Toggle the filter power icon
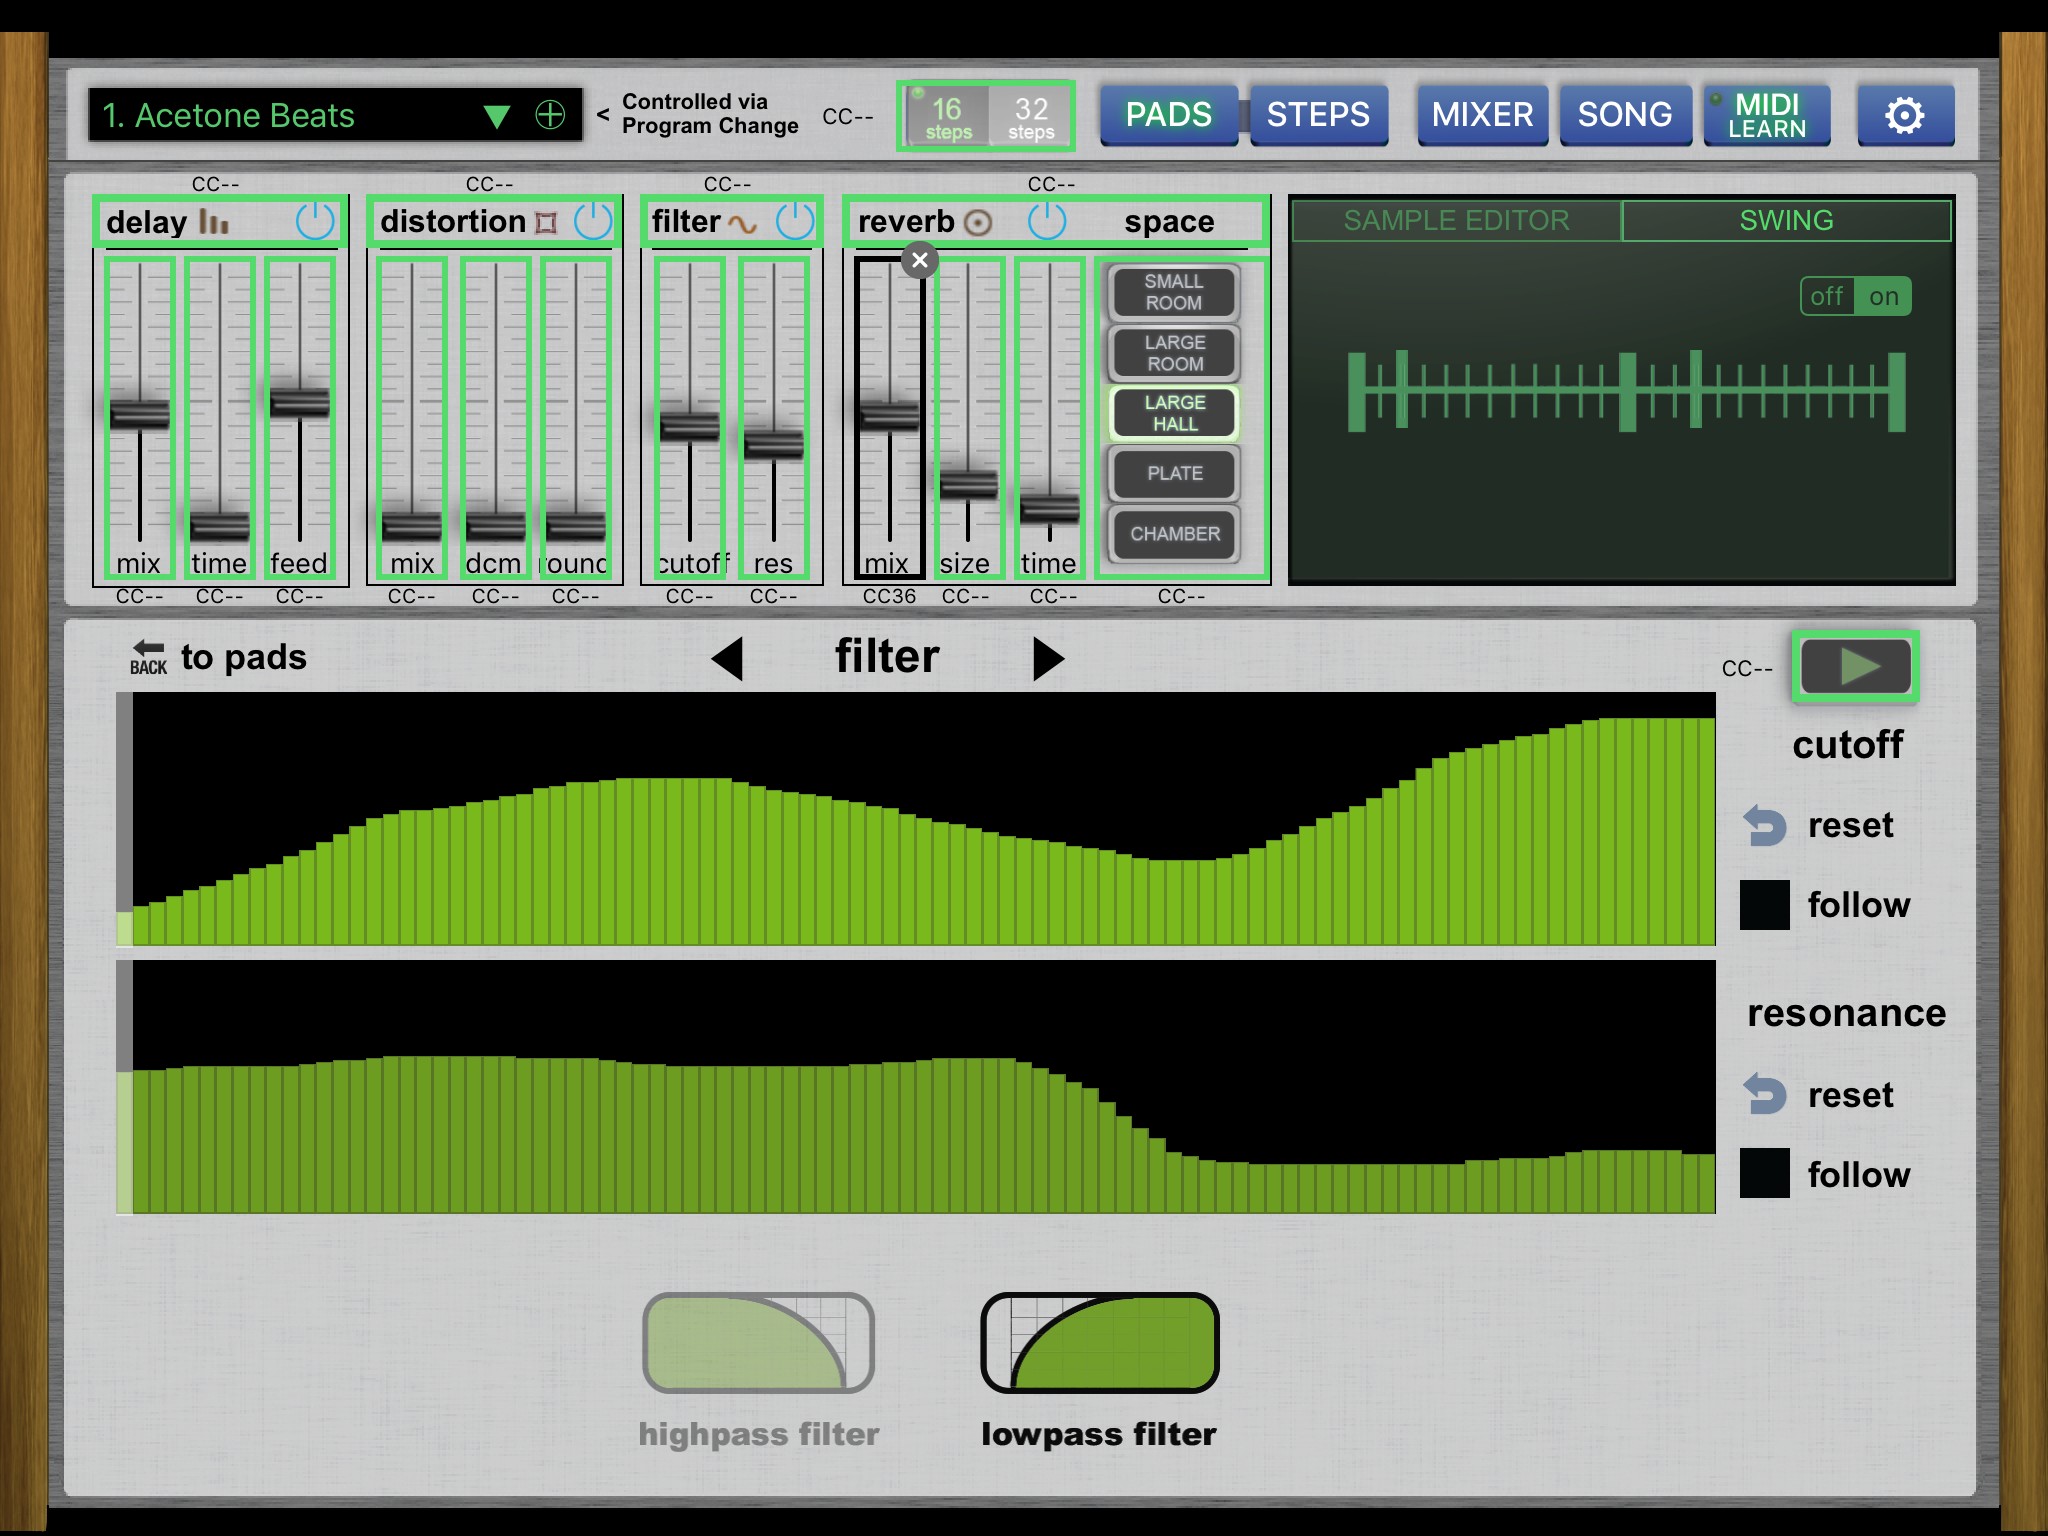Screen dimensions: 2048x1536 [x=796, y=221]
